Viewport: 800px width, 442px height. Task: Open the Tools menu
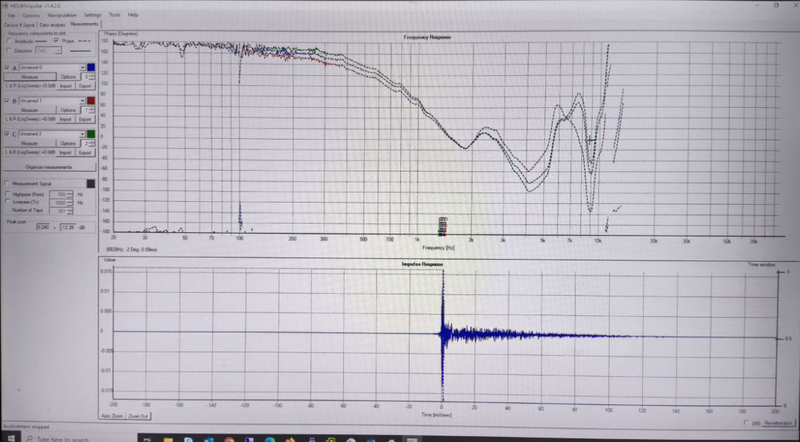tap(115, 15)
